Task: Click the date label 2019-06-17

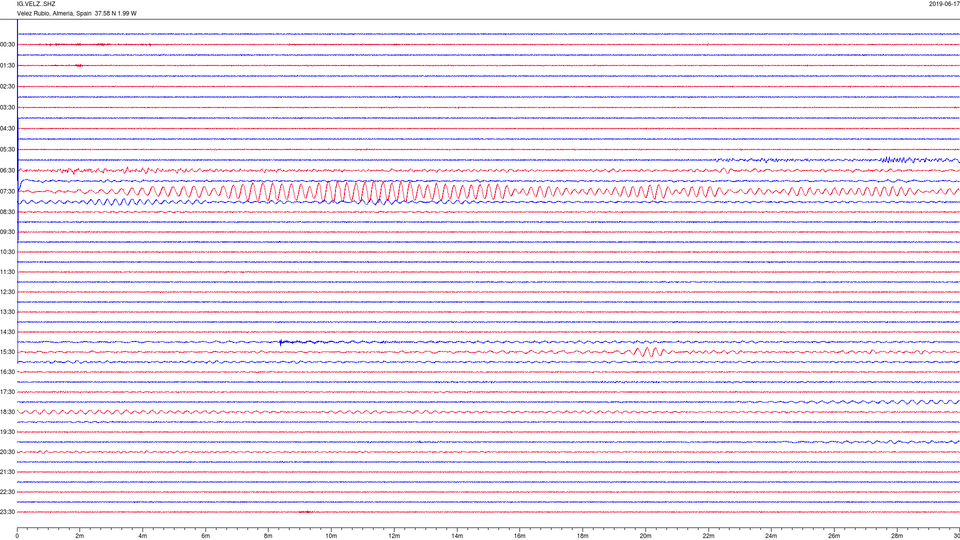Action: coord(944,4)
